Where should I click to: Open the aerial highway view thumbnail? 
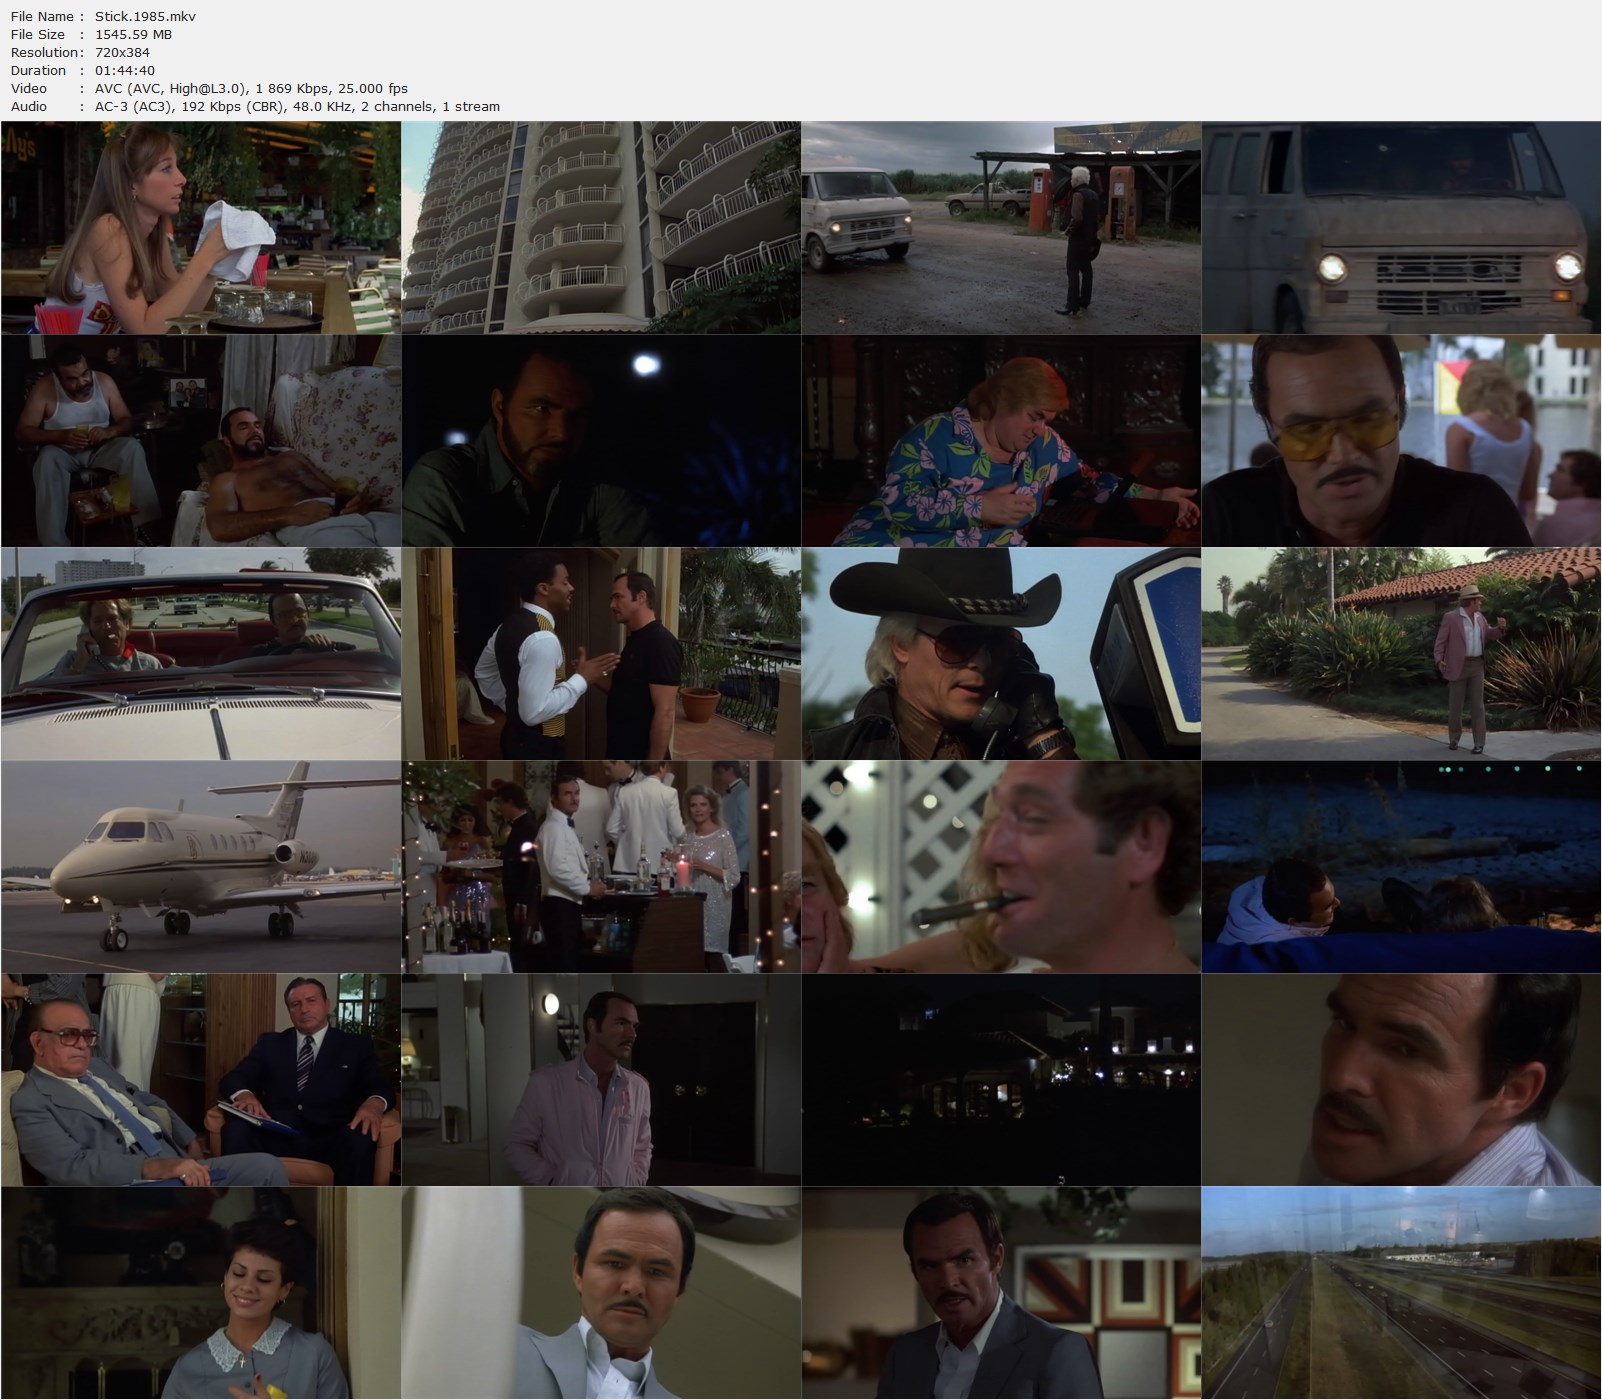coord(1400,1293)
